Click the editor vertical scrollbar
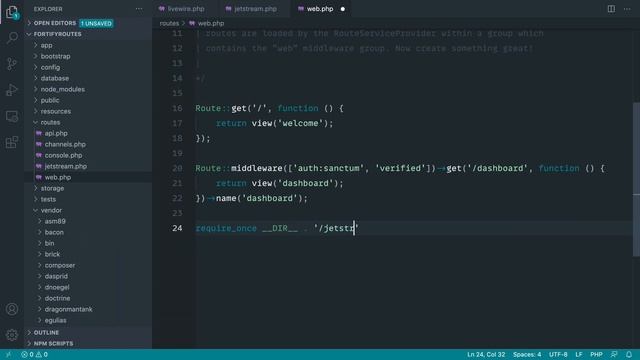This screenshot has height=360, width=640. (636, 180)
